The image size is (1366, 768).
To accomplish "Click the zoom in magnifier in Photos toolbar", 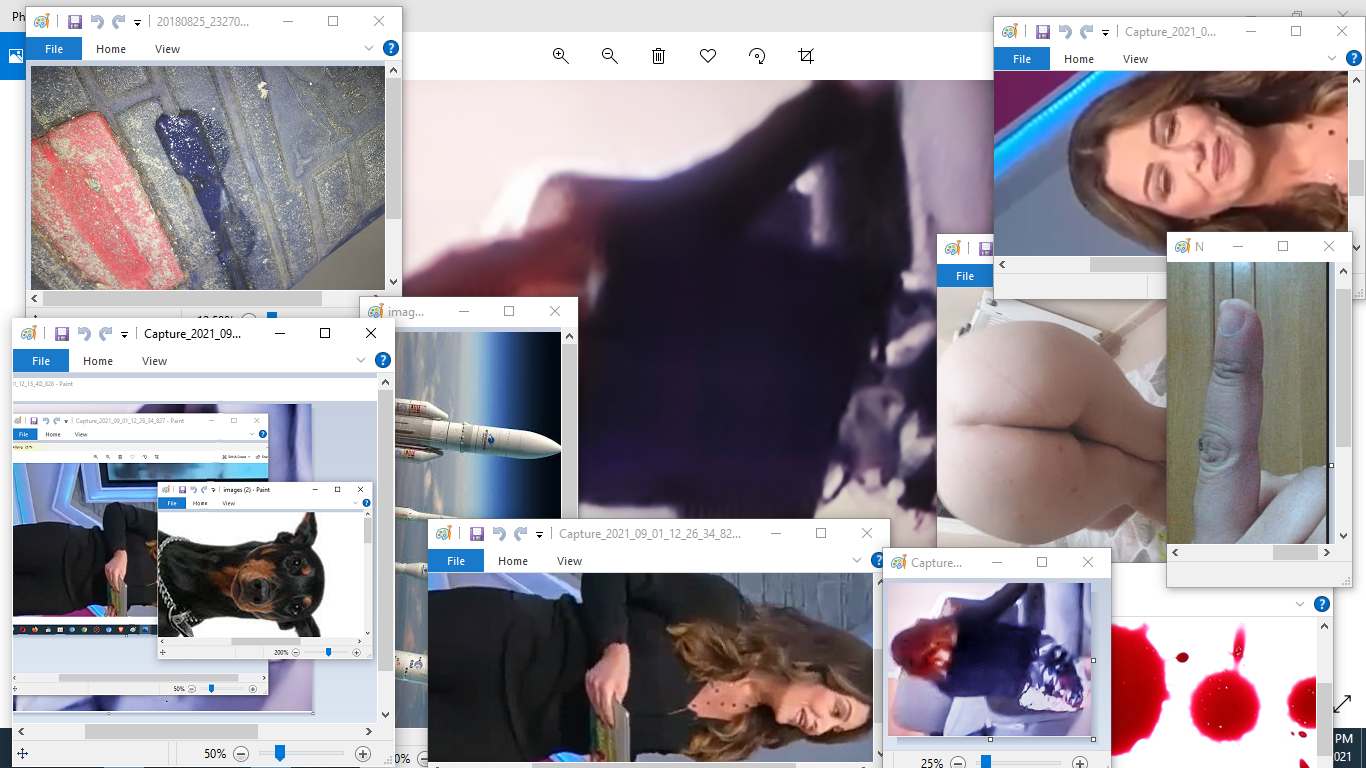I will point(561,56).
